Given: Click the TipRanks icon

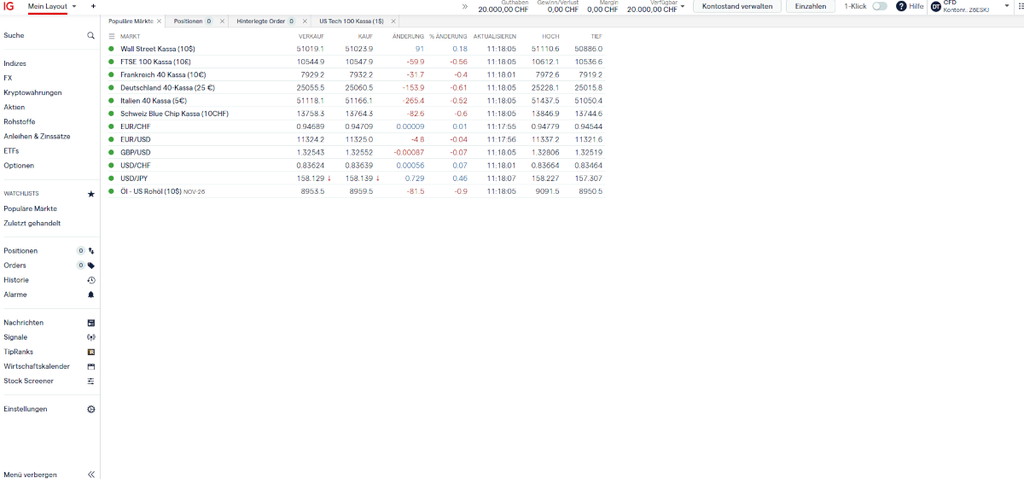Looking at the screenshot, I should (x=91, y=352).
